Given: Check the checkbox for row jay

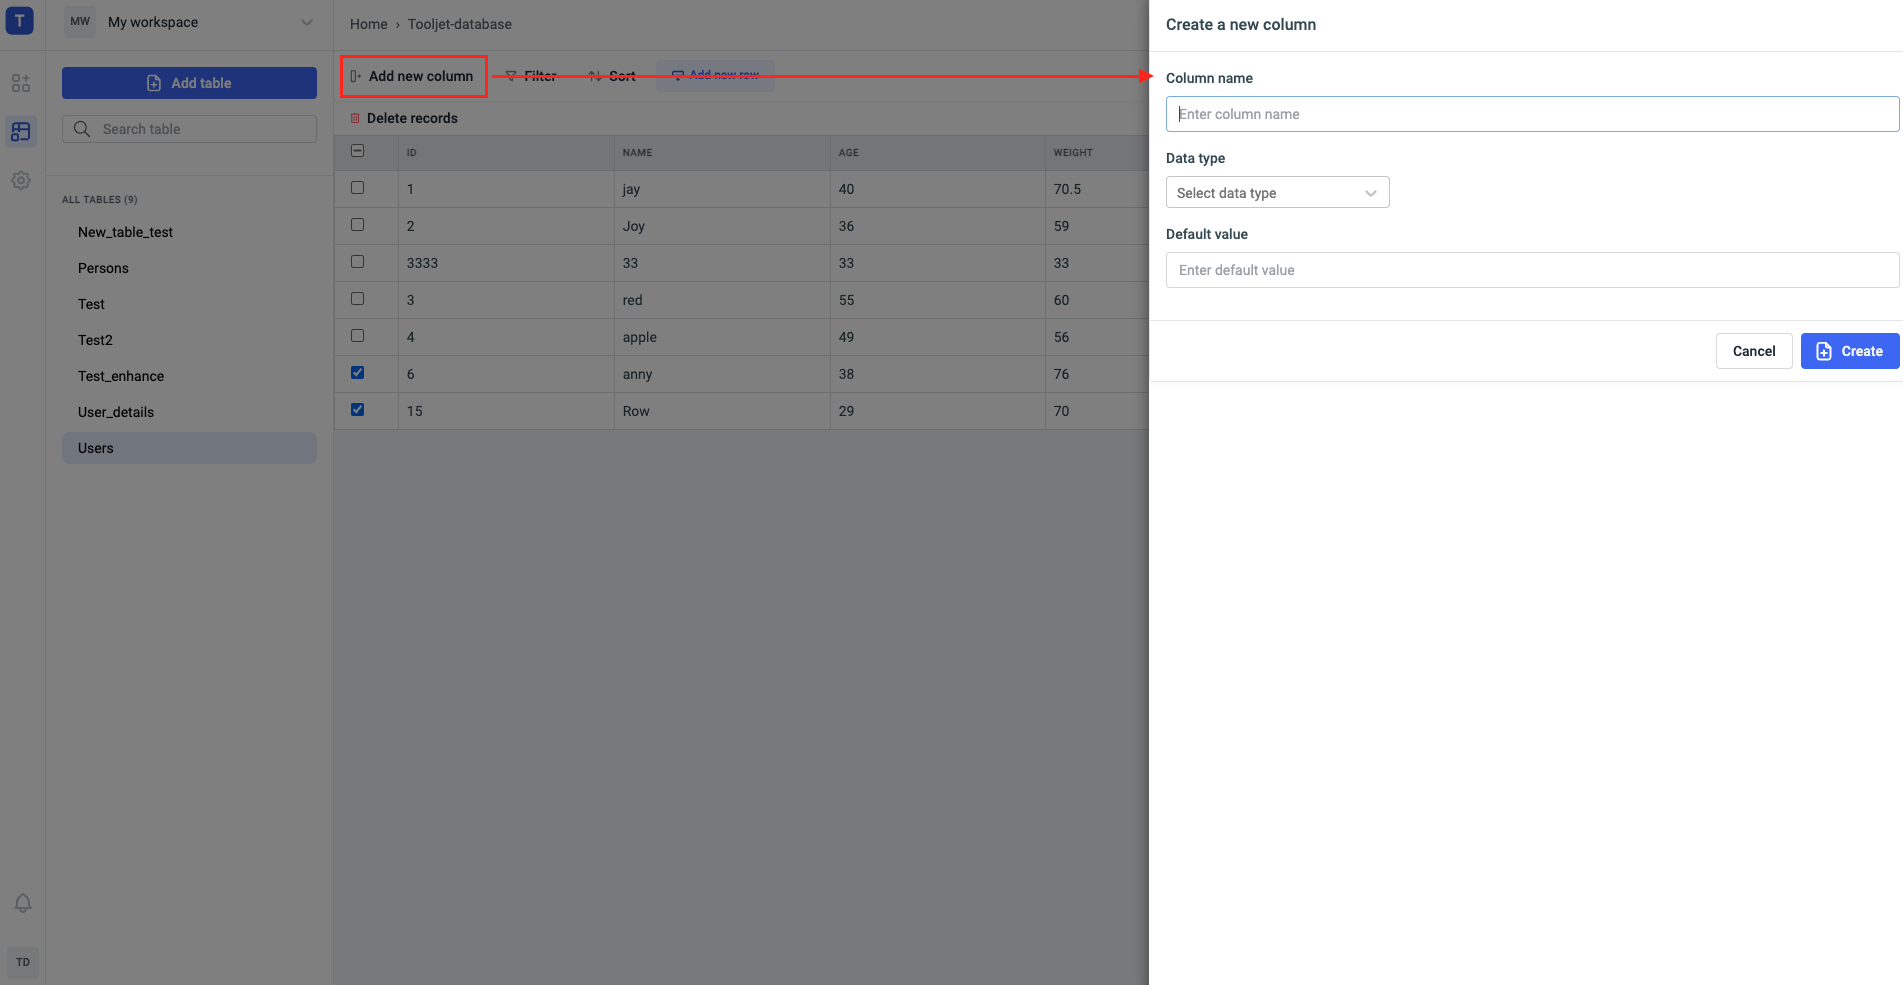Looking at the screenshot, I should pos(357,188).
